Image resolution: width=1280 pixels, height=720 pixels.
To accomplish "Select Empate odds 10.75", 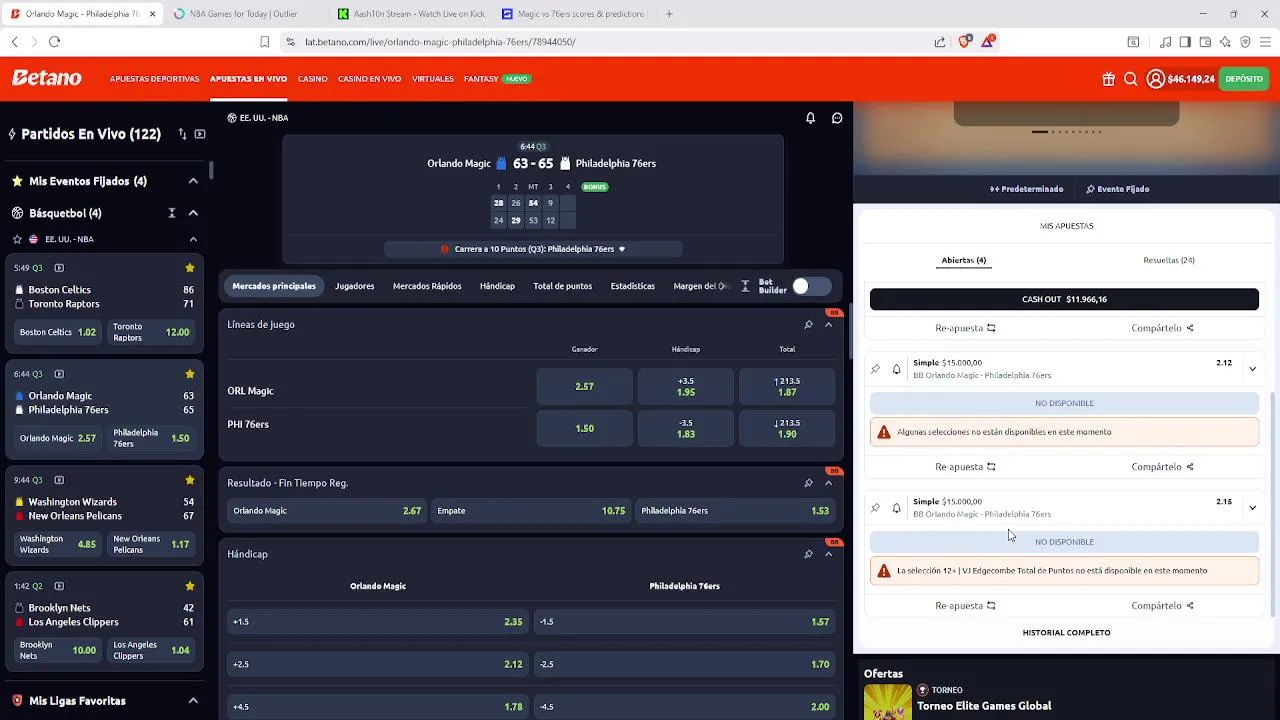I will click(531, 511).
